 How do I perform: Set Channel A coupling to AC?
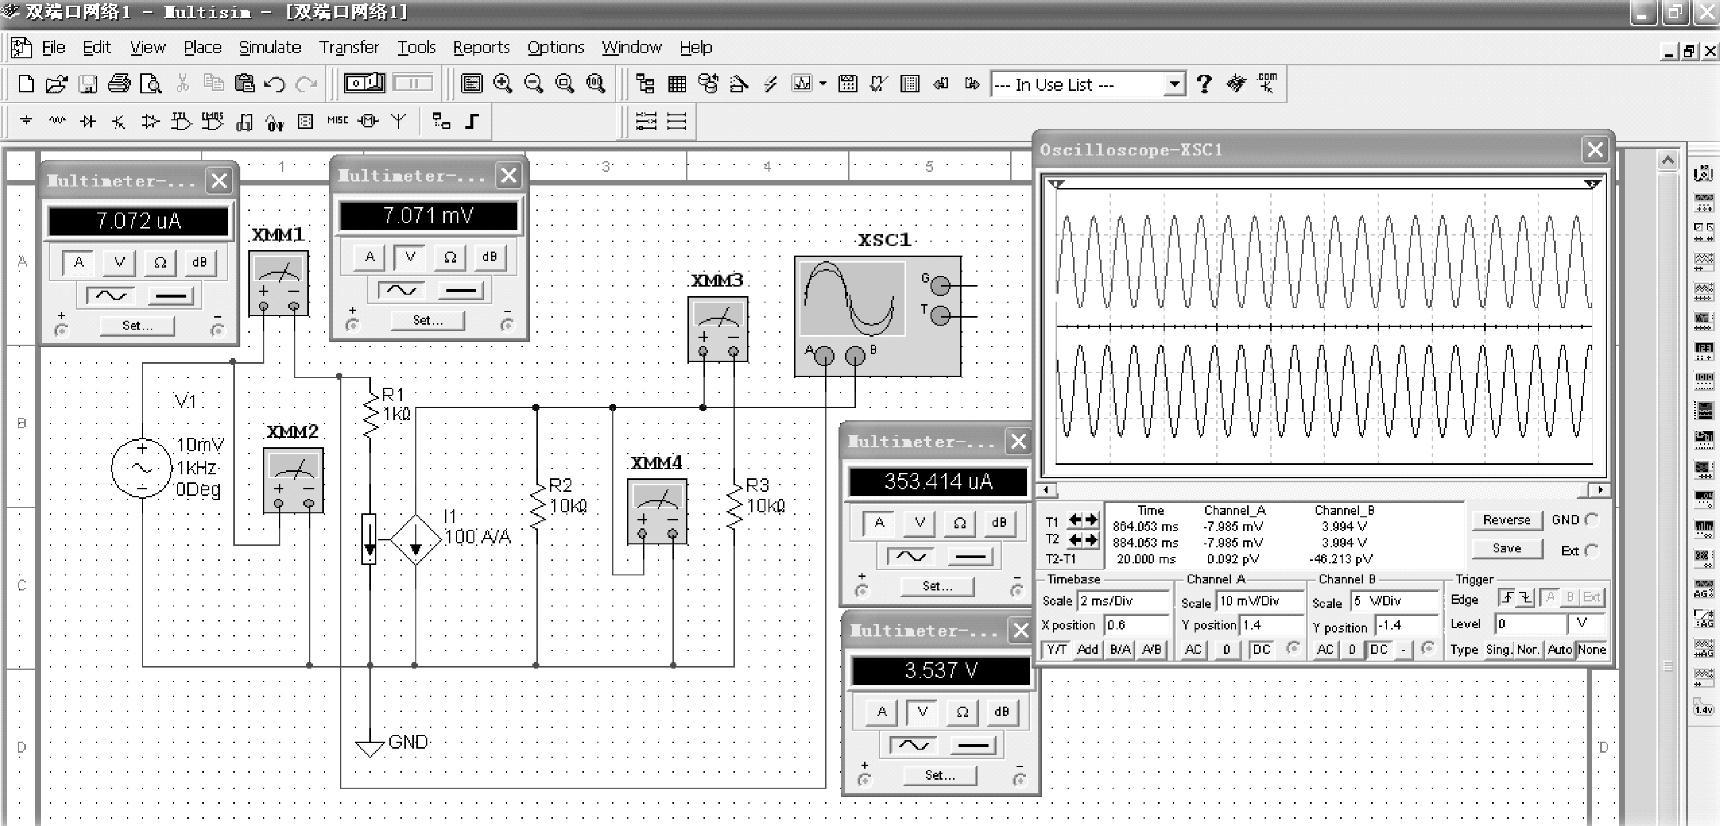(x=1193, y=649)
